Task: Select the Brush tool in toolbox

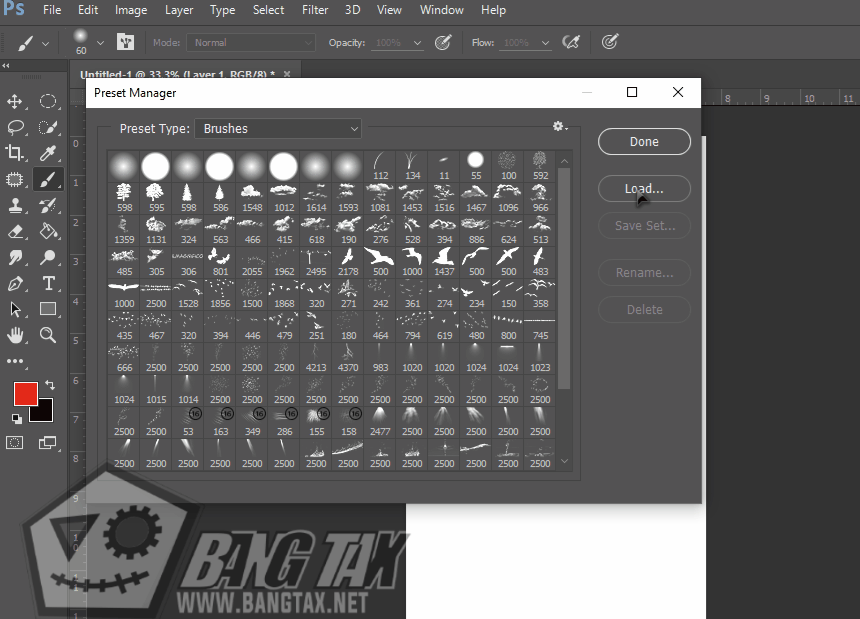Action: click(x=48, y=179)
